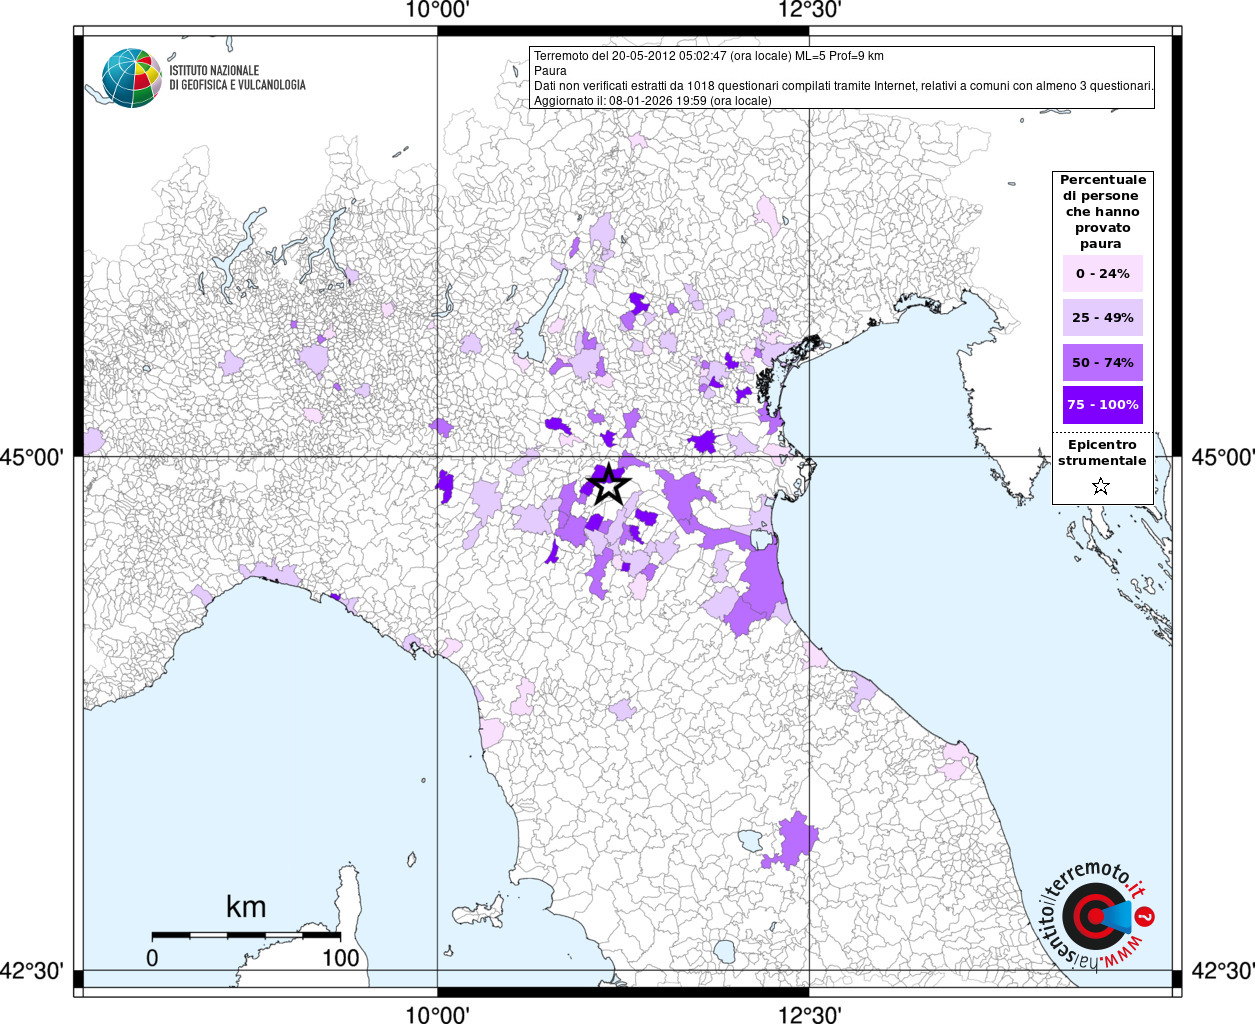
Task: Click the 'Epicentro strumentale' legend label
Action: click(x=1102, y=453)
